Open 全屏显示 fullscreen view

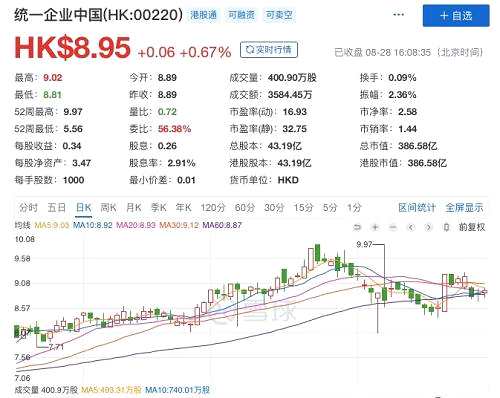tap(464, 208)
